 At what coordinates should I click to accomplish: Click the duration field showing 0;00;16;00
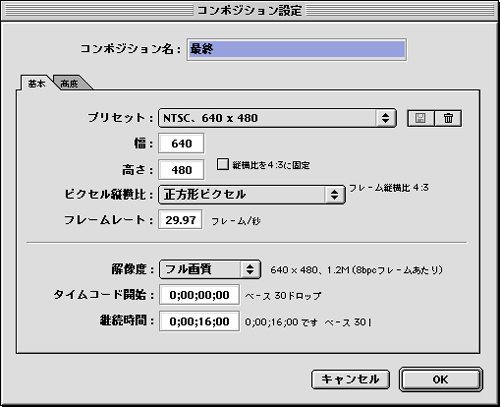click(199, 322)
